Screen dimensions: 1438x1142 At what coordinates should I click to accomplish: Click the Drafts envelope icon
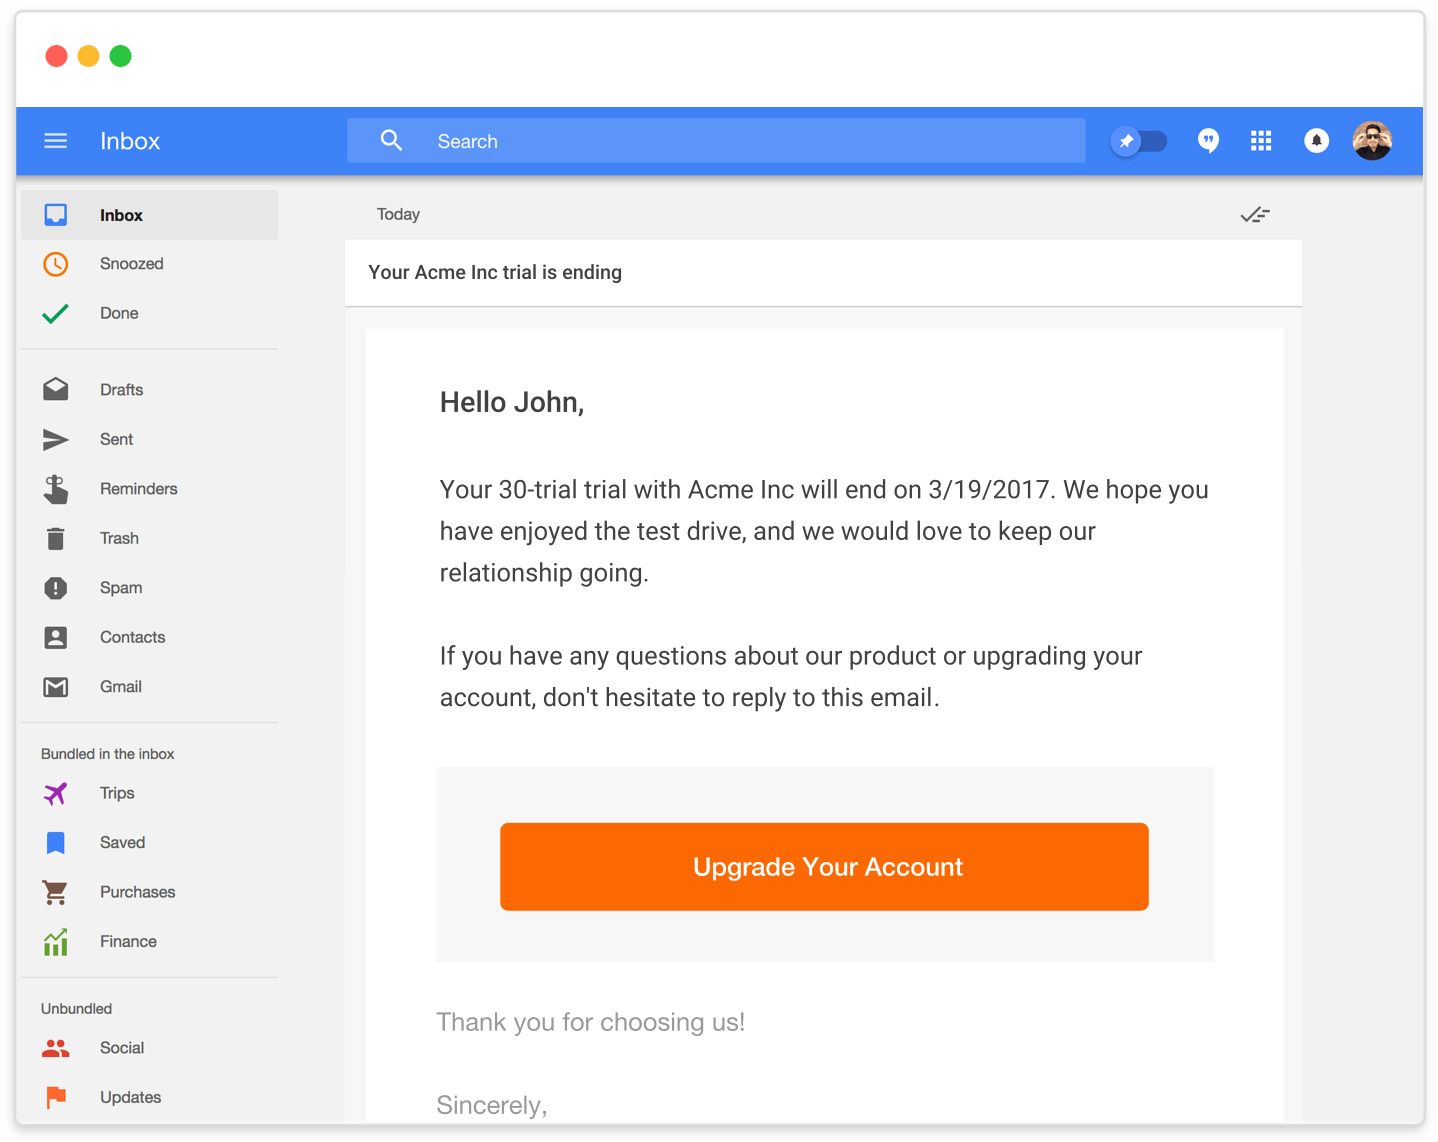click(x=56, y=389)
